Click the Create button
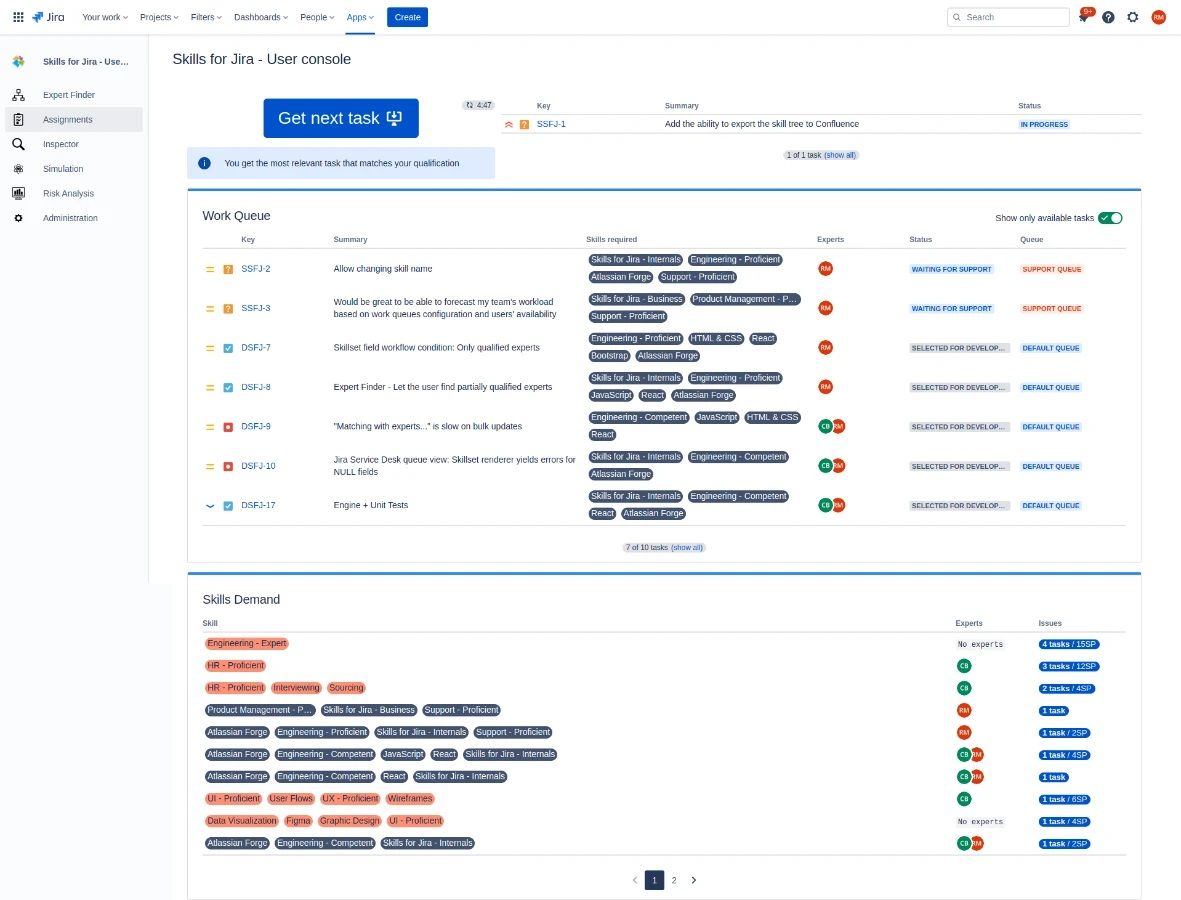The width and height of the screenshot is (1181, 900). click(x=407, y=17)
